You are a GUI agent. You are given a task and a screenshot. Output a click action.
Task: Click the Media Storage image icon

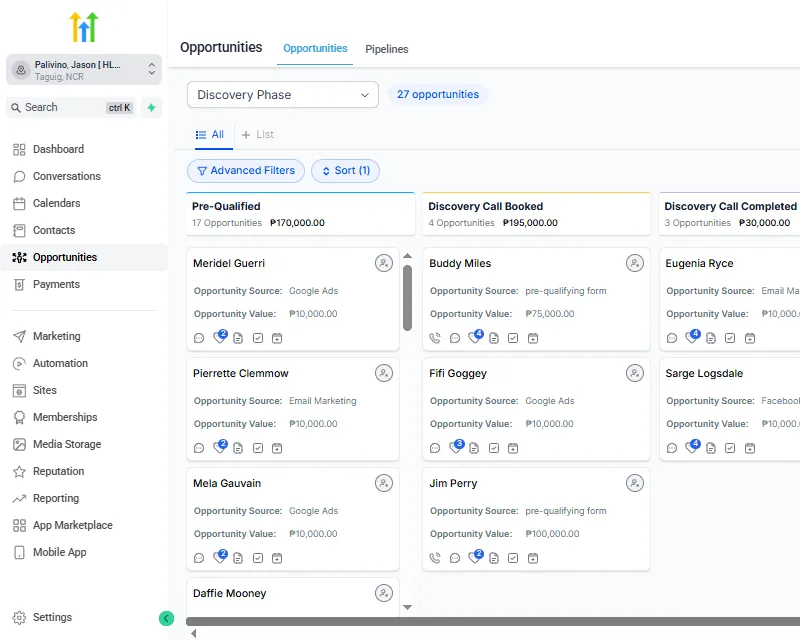point(19,445)
